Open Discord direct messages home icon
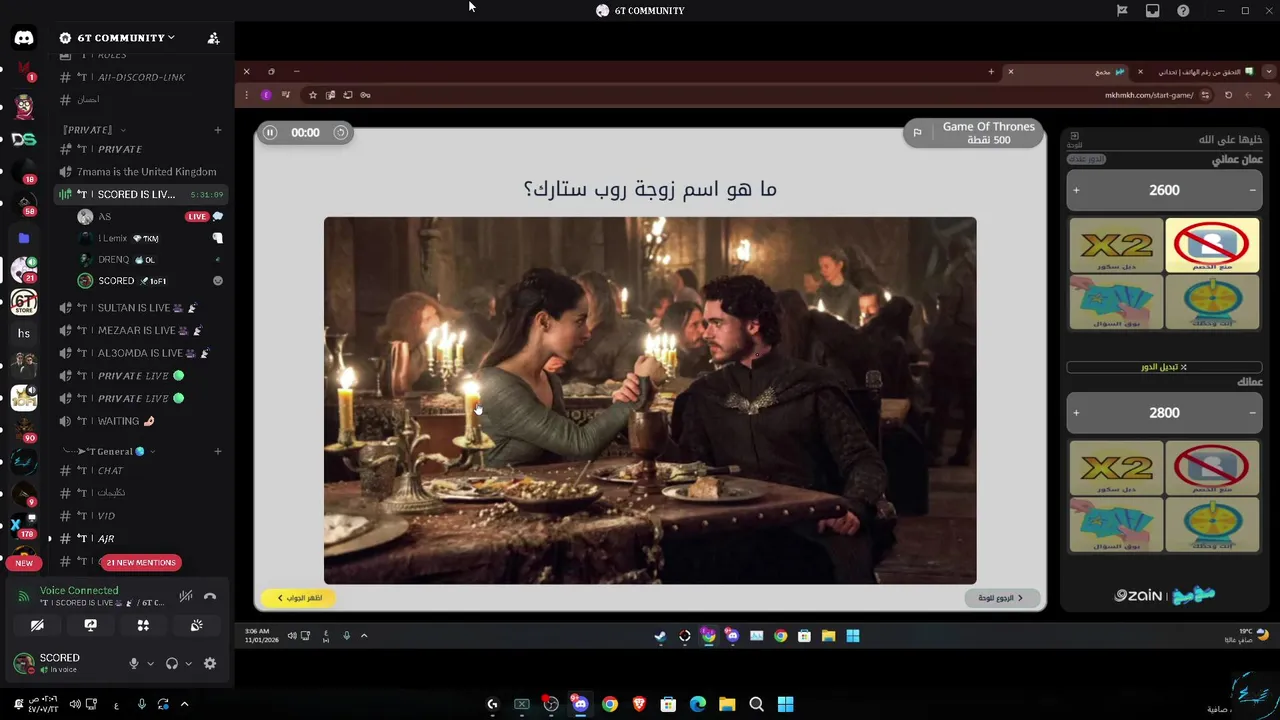1280x720 pixels. pos(24,38)
